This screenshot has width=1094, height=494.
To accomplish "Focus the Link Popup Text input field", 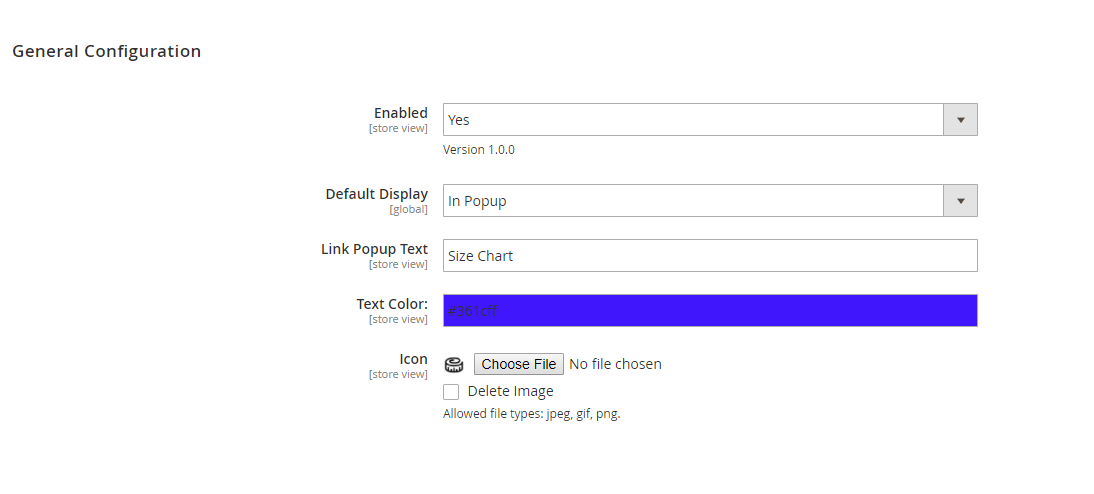I will (x=710, y=255).
